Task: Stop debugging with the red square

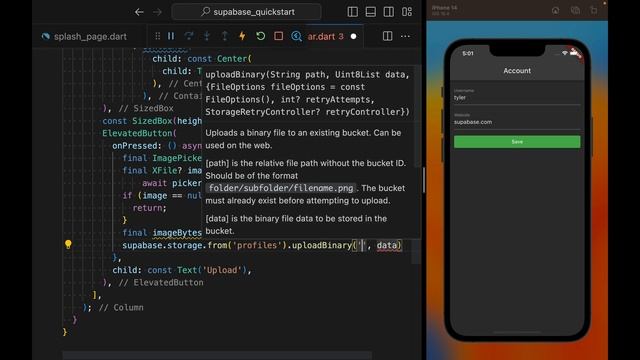Action: click(278, 36)
